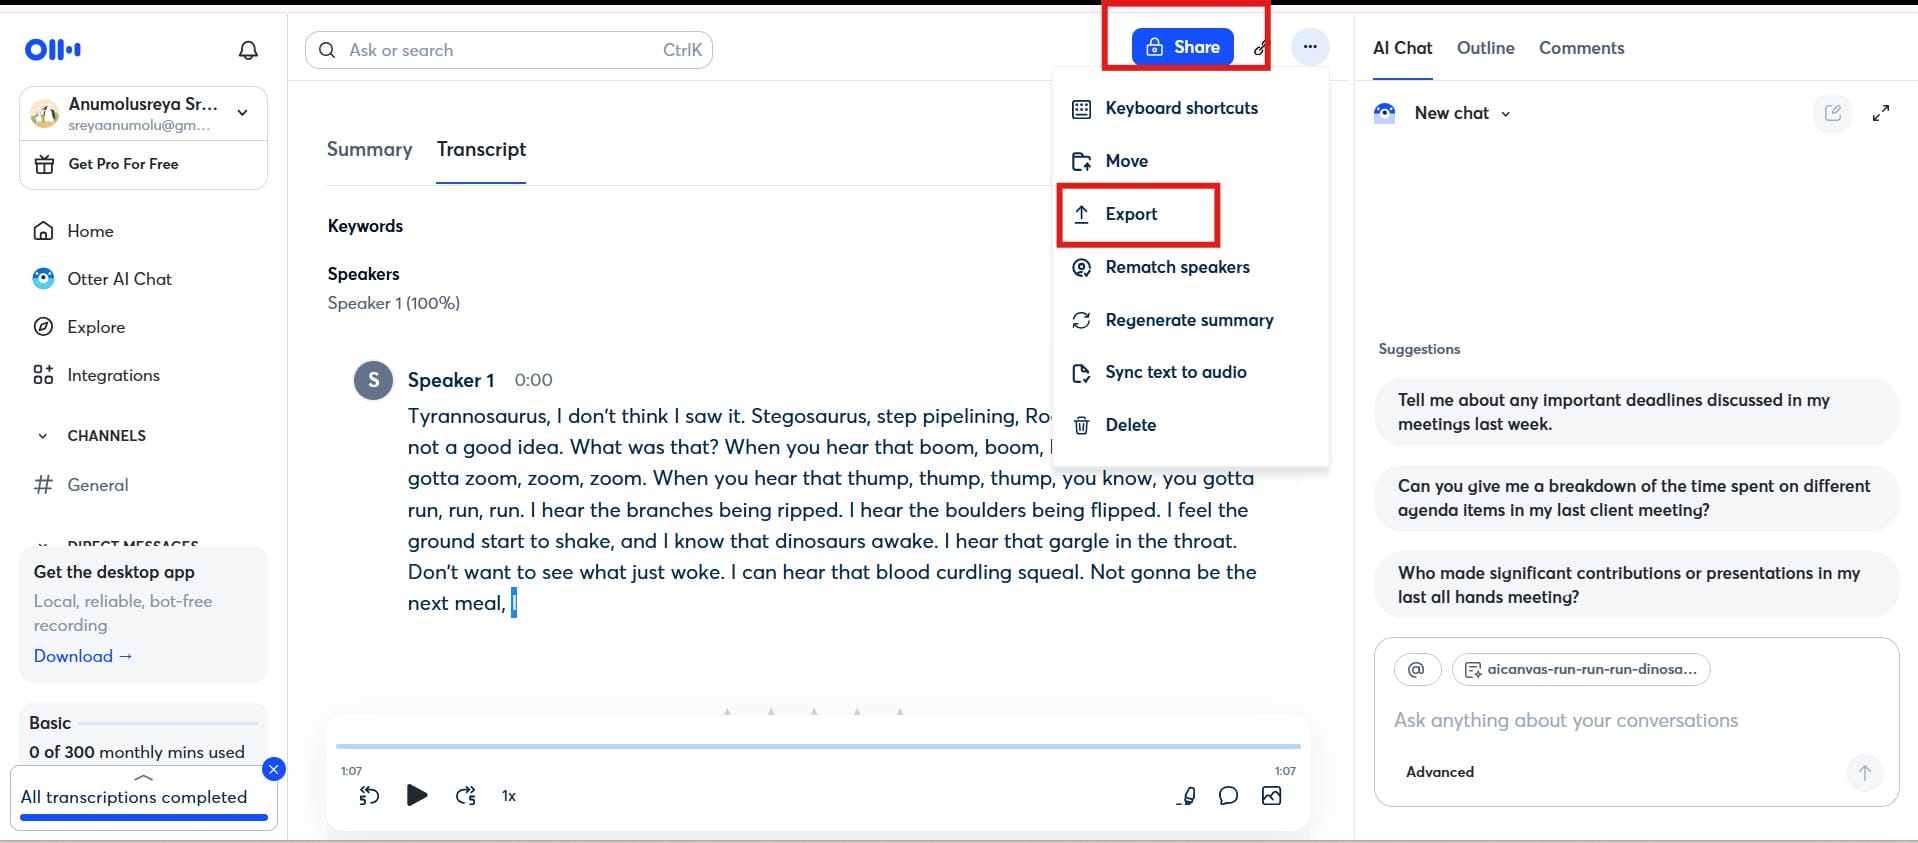Screen dimensions: 1918x843
Task: Open the notifications bell
Action: tap(248, 50)
